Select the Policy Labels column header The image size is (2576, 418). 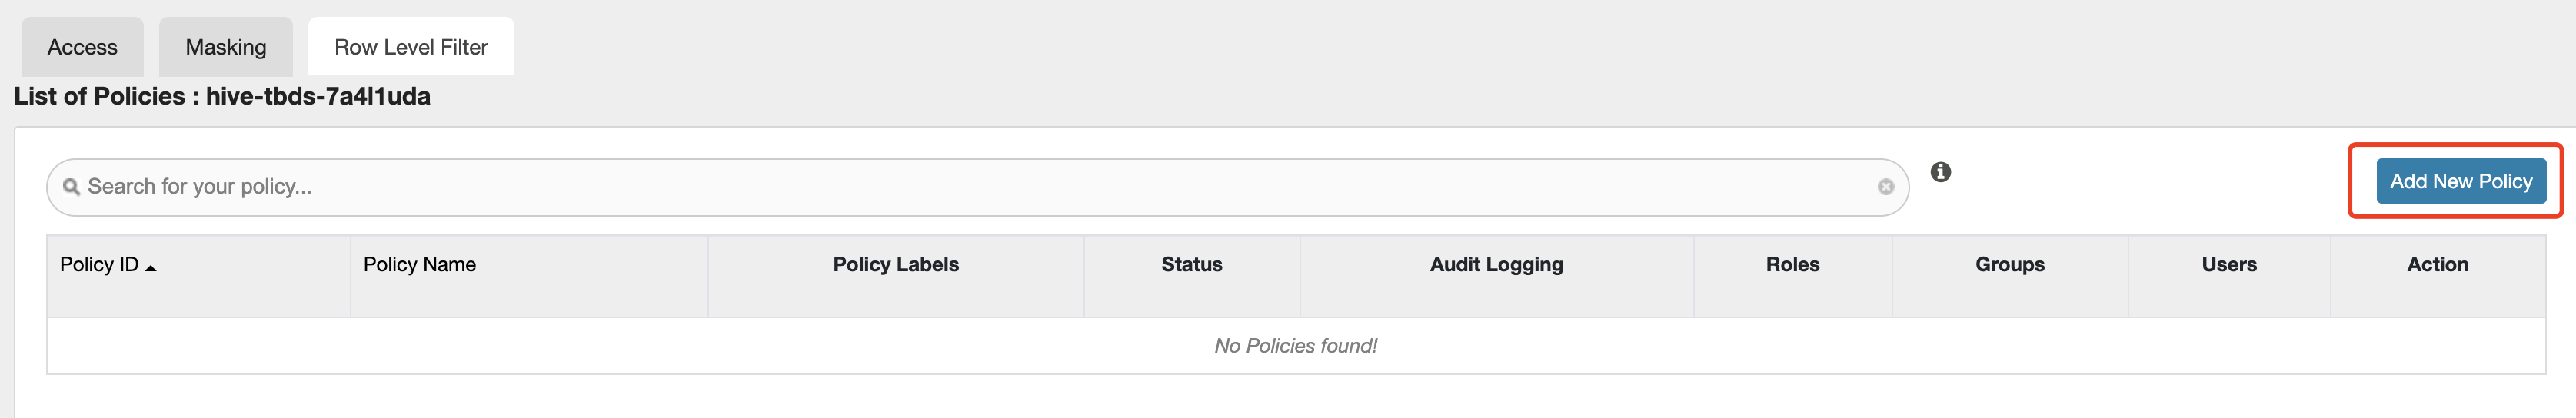[x=895, y=265]
